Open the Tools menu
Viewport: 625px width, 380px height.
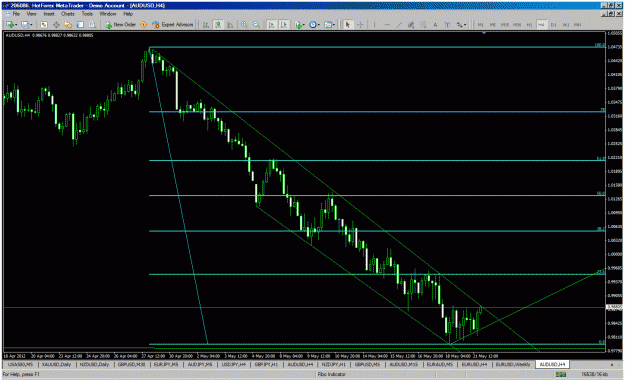pyautogui.click(x=87, y=14)
